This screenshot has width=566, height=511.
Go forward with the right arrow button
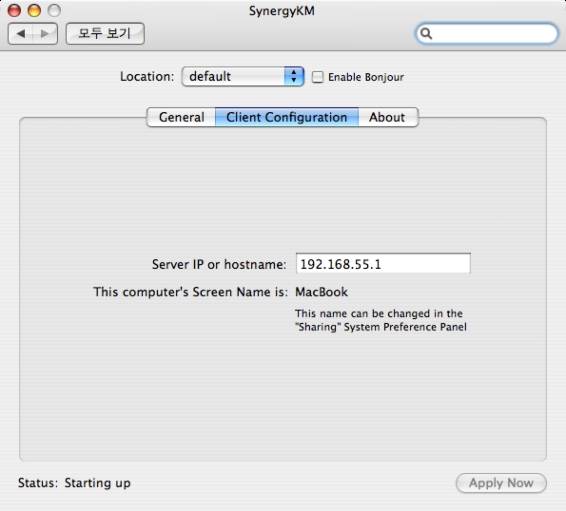(x=45, y=34)
